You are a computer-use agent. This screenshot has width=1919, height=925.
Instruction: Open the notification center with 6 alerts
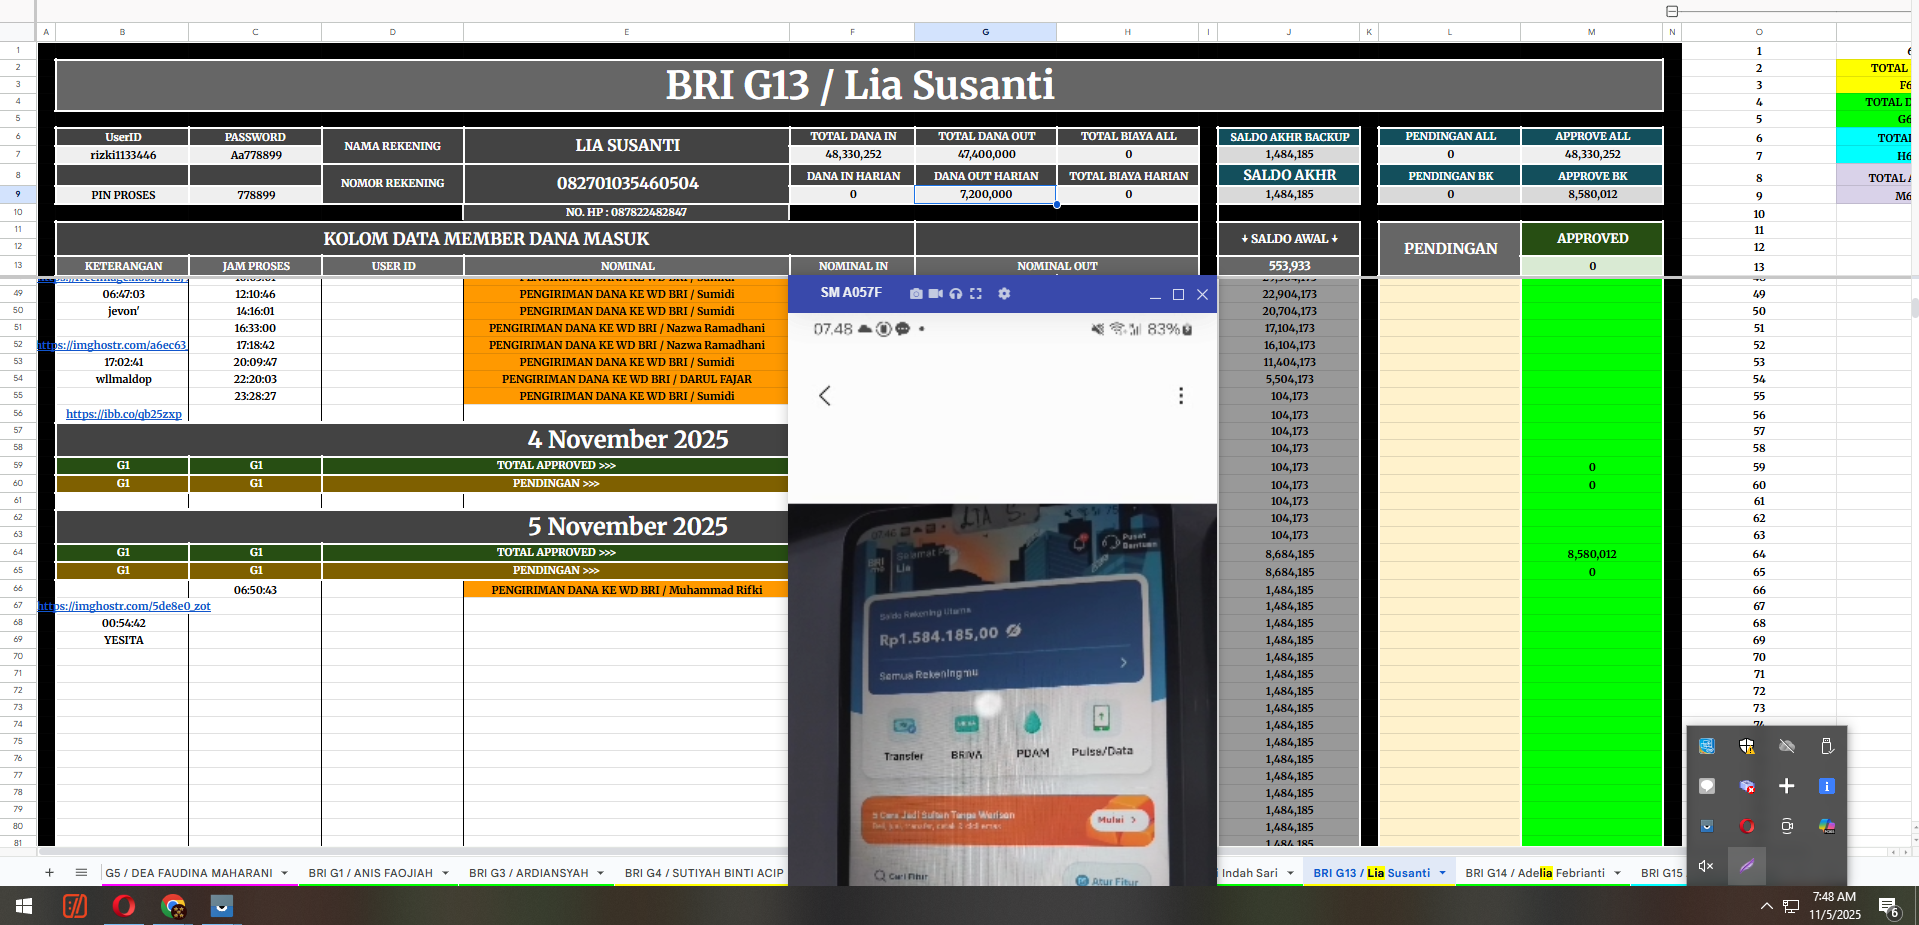[x=1889, y=906]
